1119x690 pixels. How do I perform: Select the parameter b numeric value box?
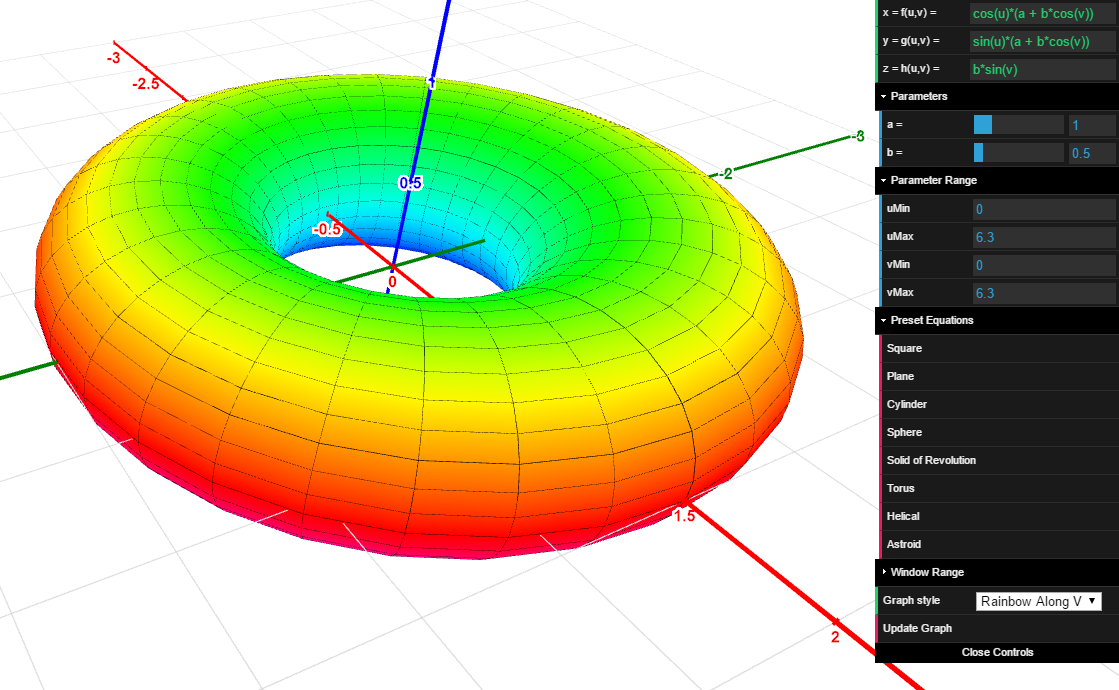pyautogui.click(x=1091, y=153)
